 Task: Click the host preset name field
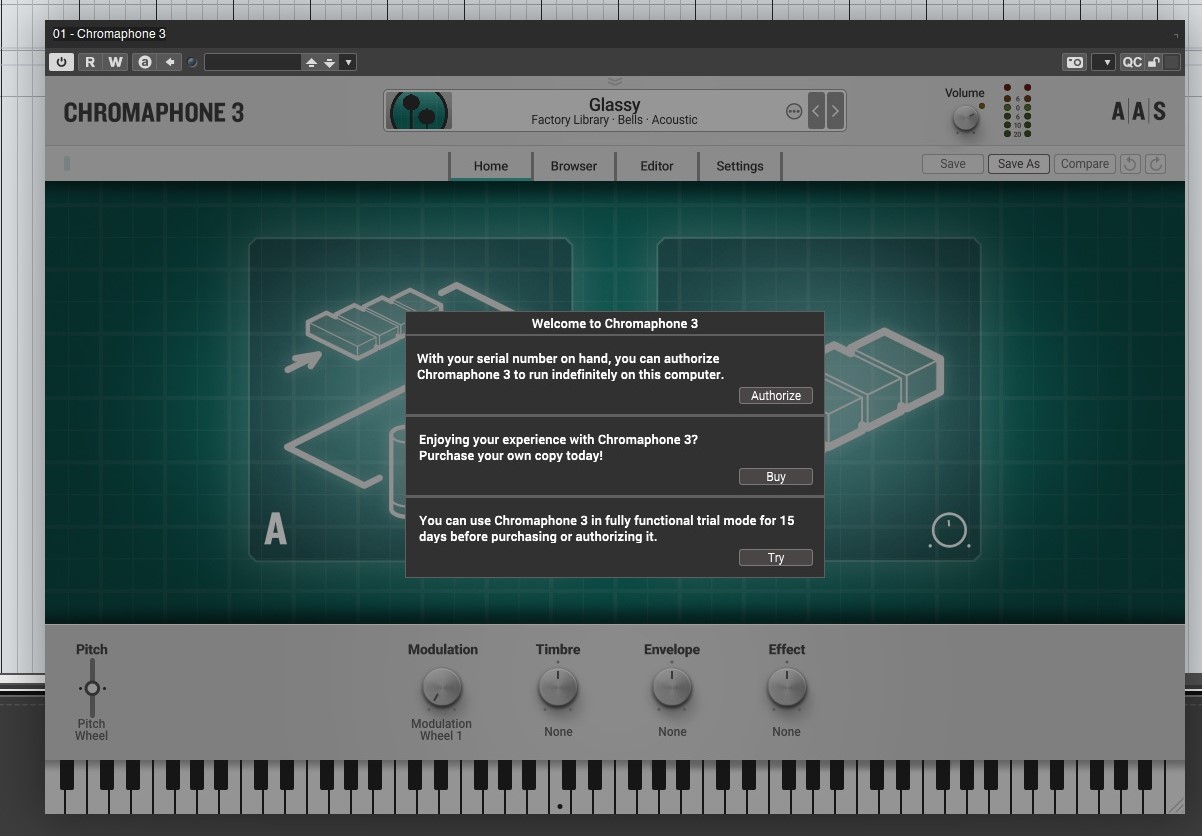click(x=253, y=62)
